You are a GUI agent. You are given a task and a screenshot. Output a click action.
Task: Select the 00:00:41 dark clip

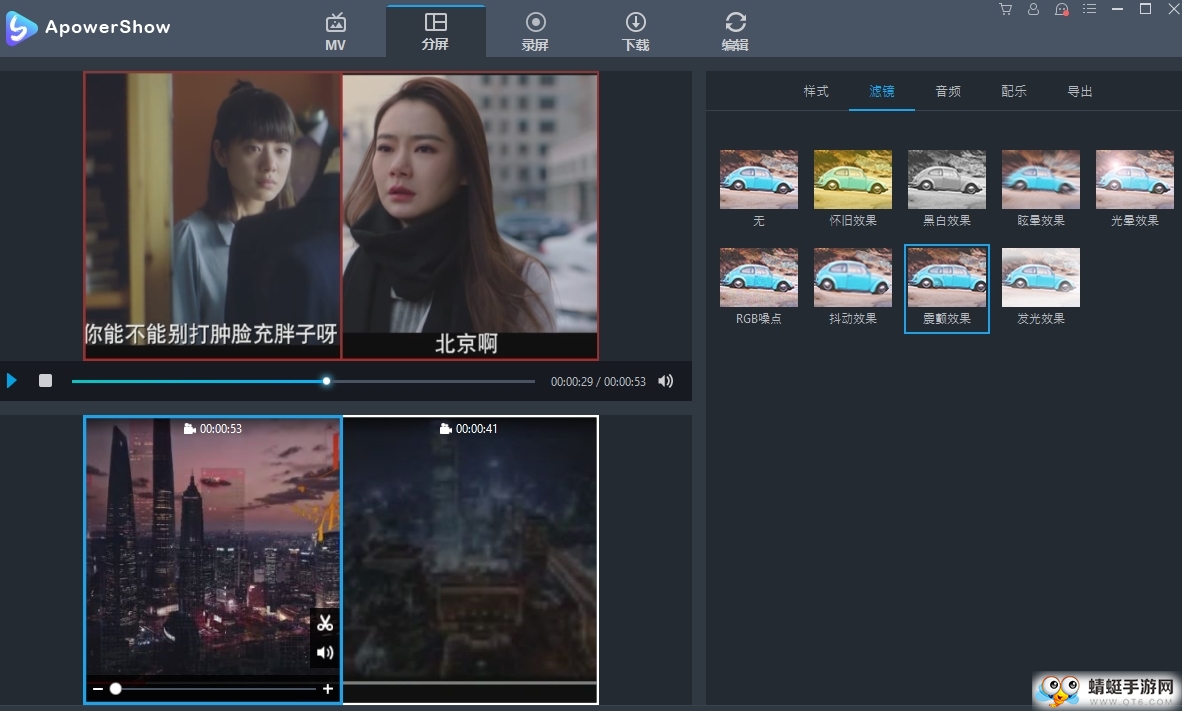coord(470,559)
